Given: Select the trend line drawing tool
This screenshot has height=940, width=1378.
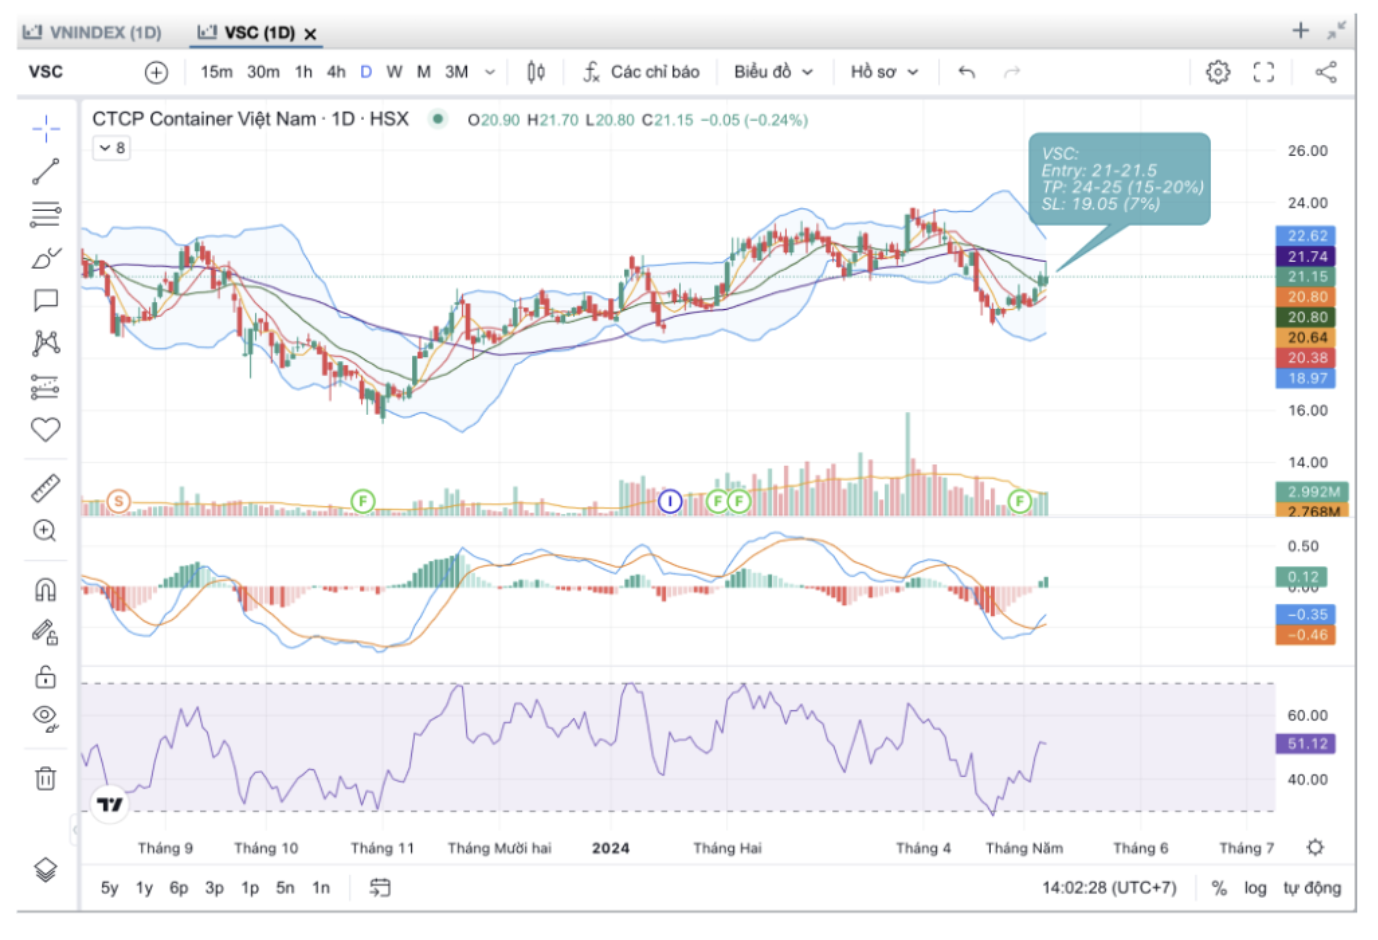Looking at the screenshot, I should pos(45,172).
